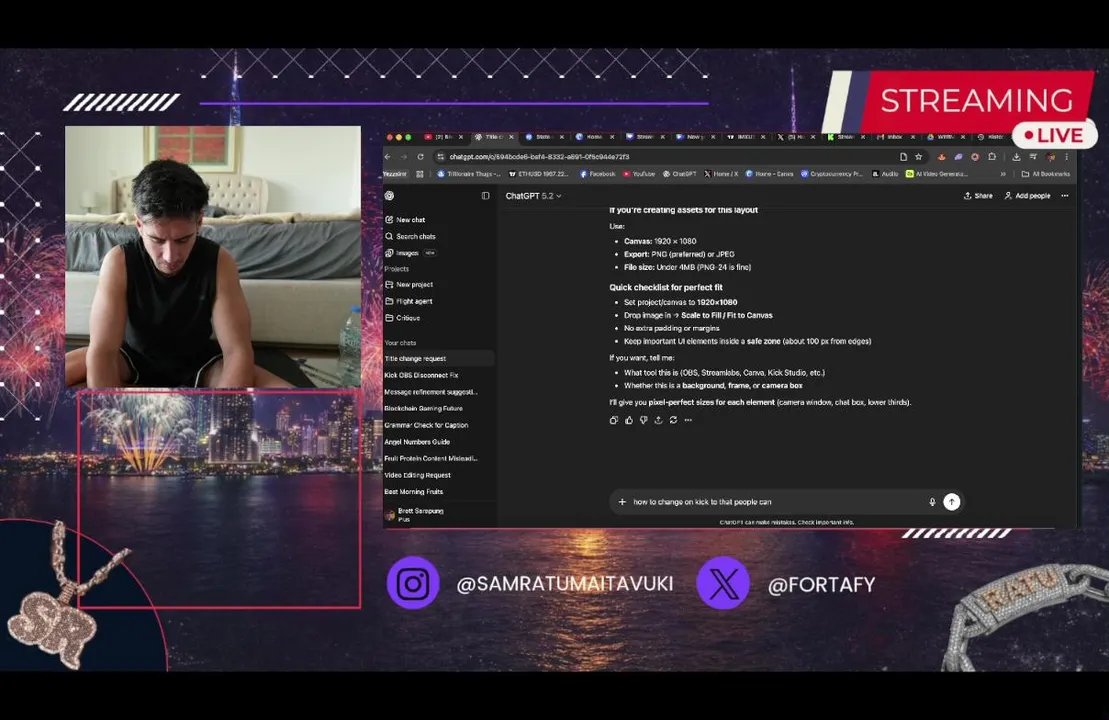Screen dimensions: 1109x720
Task: Bookmark the page with the star icon
Action: 919,157
